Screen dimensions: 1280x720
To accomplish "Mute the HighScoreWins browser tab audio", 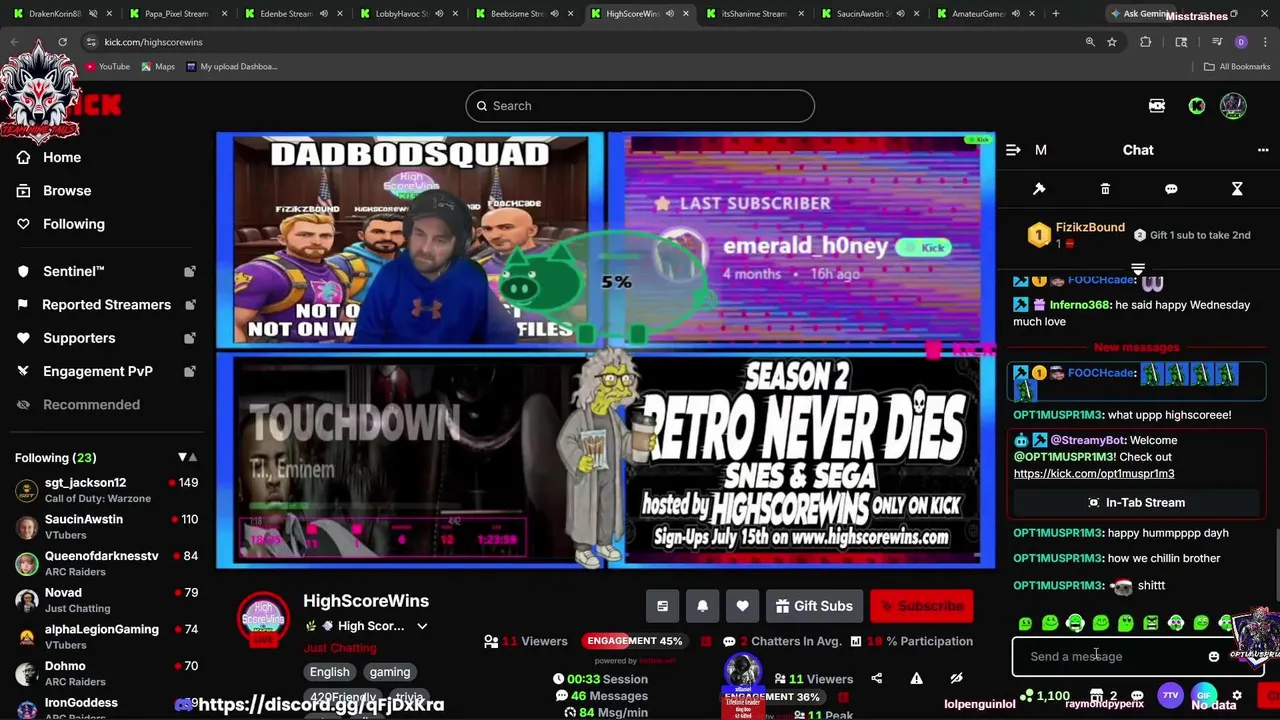I will pyautogui.click(x=669, y=14).
